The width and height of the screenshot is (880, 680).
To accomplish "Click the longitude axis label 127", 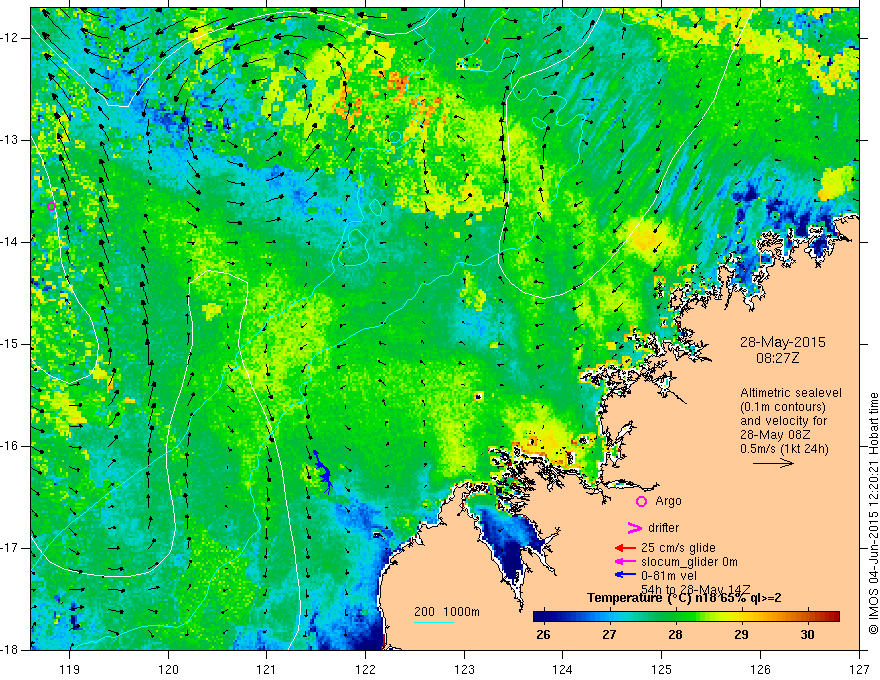I will click(x=859, y=669).
